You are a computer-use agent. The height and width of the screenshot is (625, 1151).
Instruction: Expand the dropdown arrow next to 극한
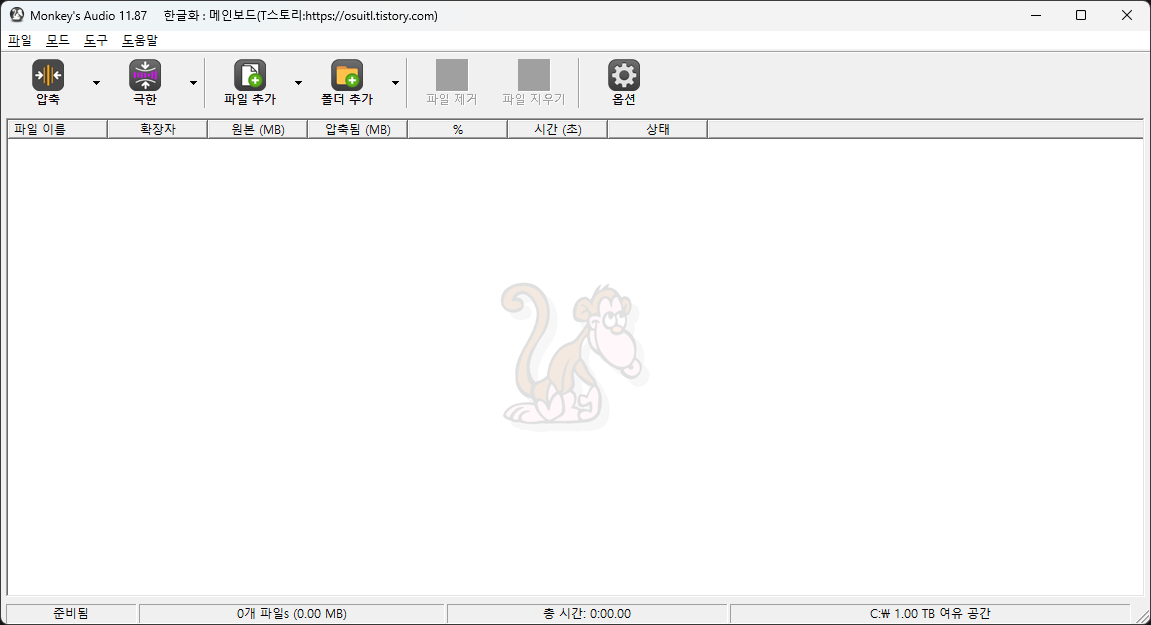(x=193, y=83)
